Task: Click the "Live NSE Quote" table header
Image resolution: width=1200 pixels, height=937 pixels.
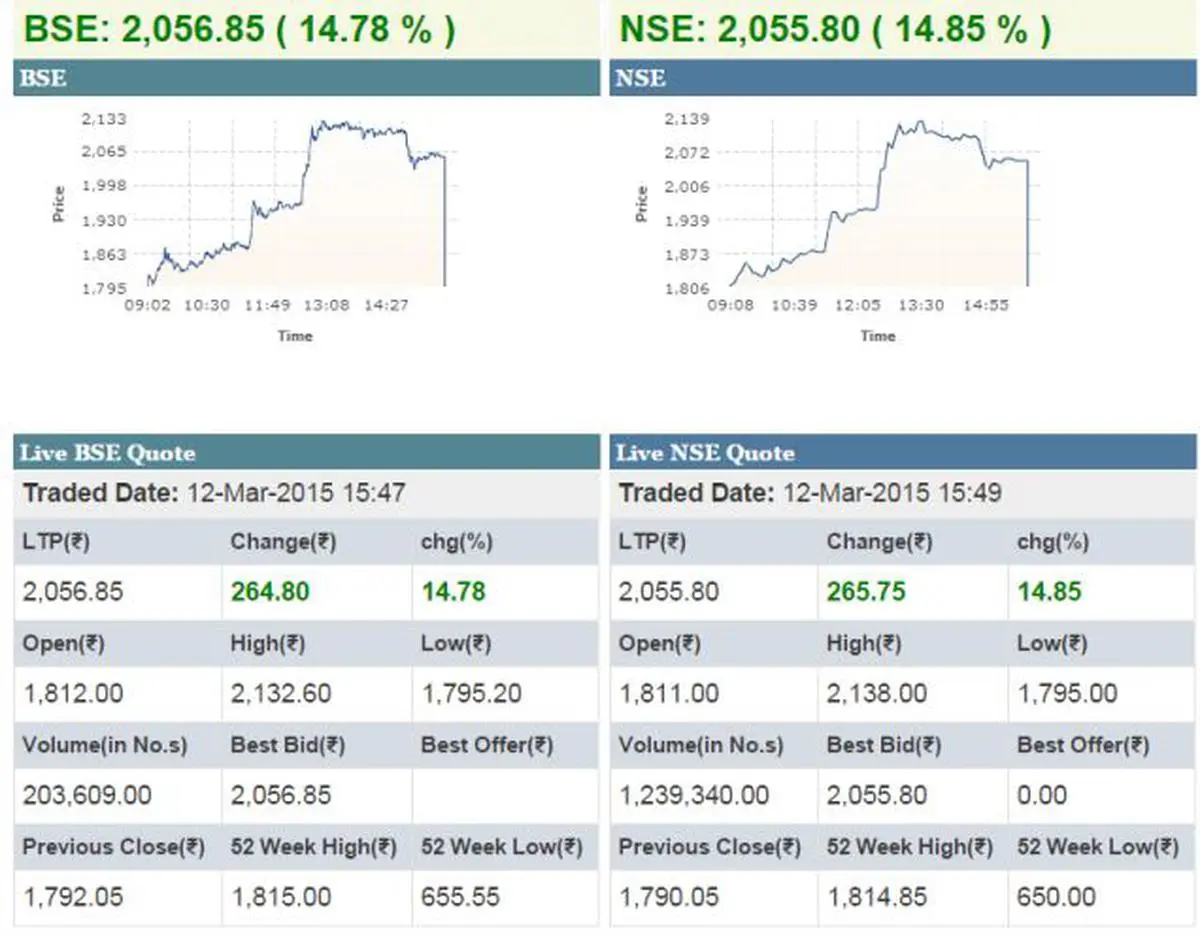Action: pyautogui.click(x=903, y=453)
